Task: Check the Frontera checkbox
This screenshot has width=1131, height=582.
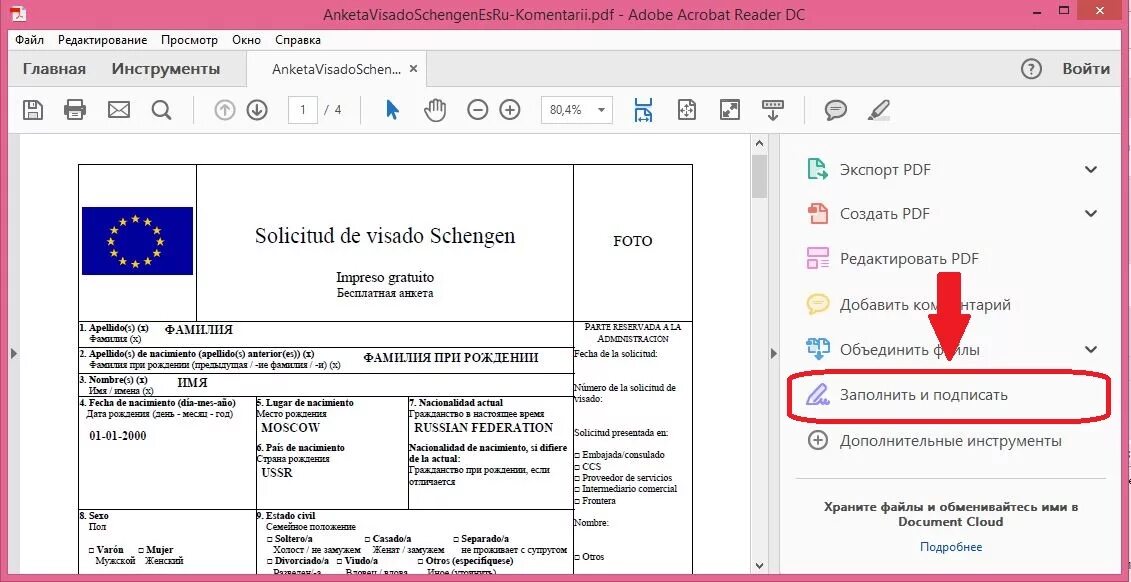Action: (577, 501)
